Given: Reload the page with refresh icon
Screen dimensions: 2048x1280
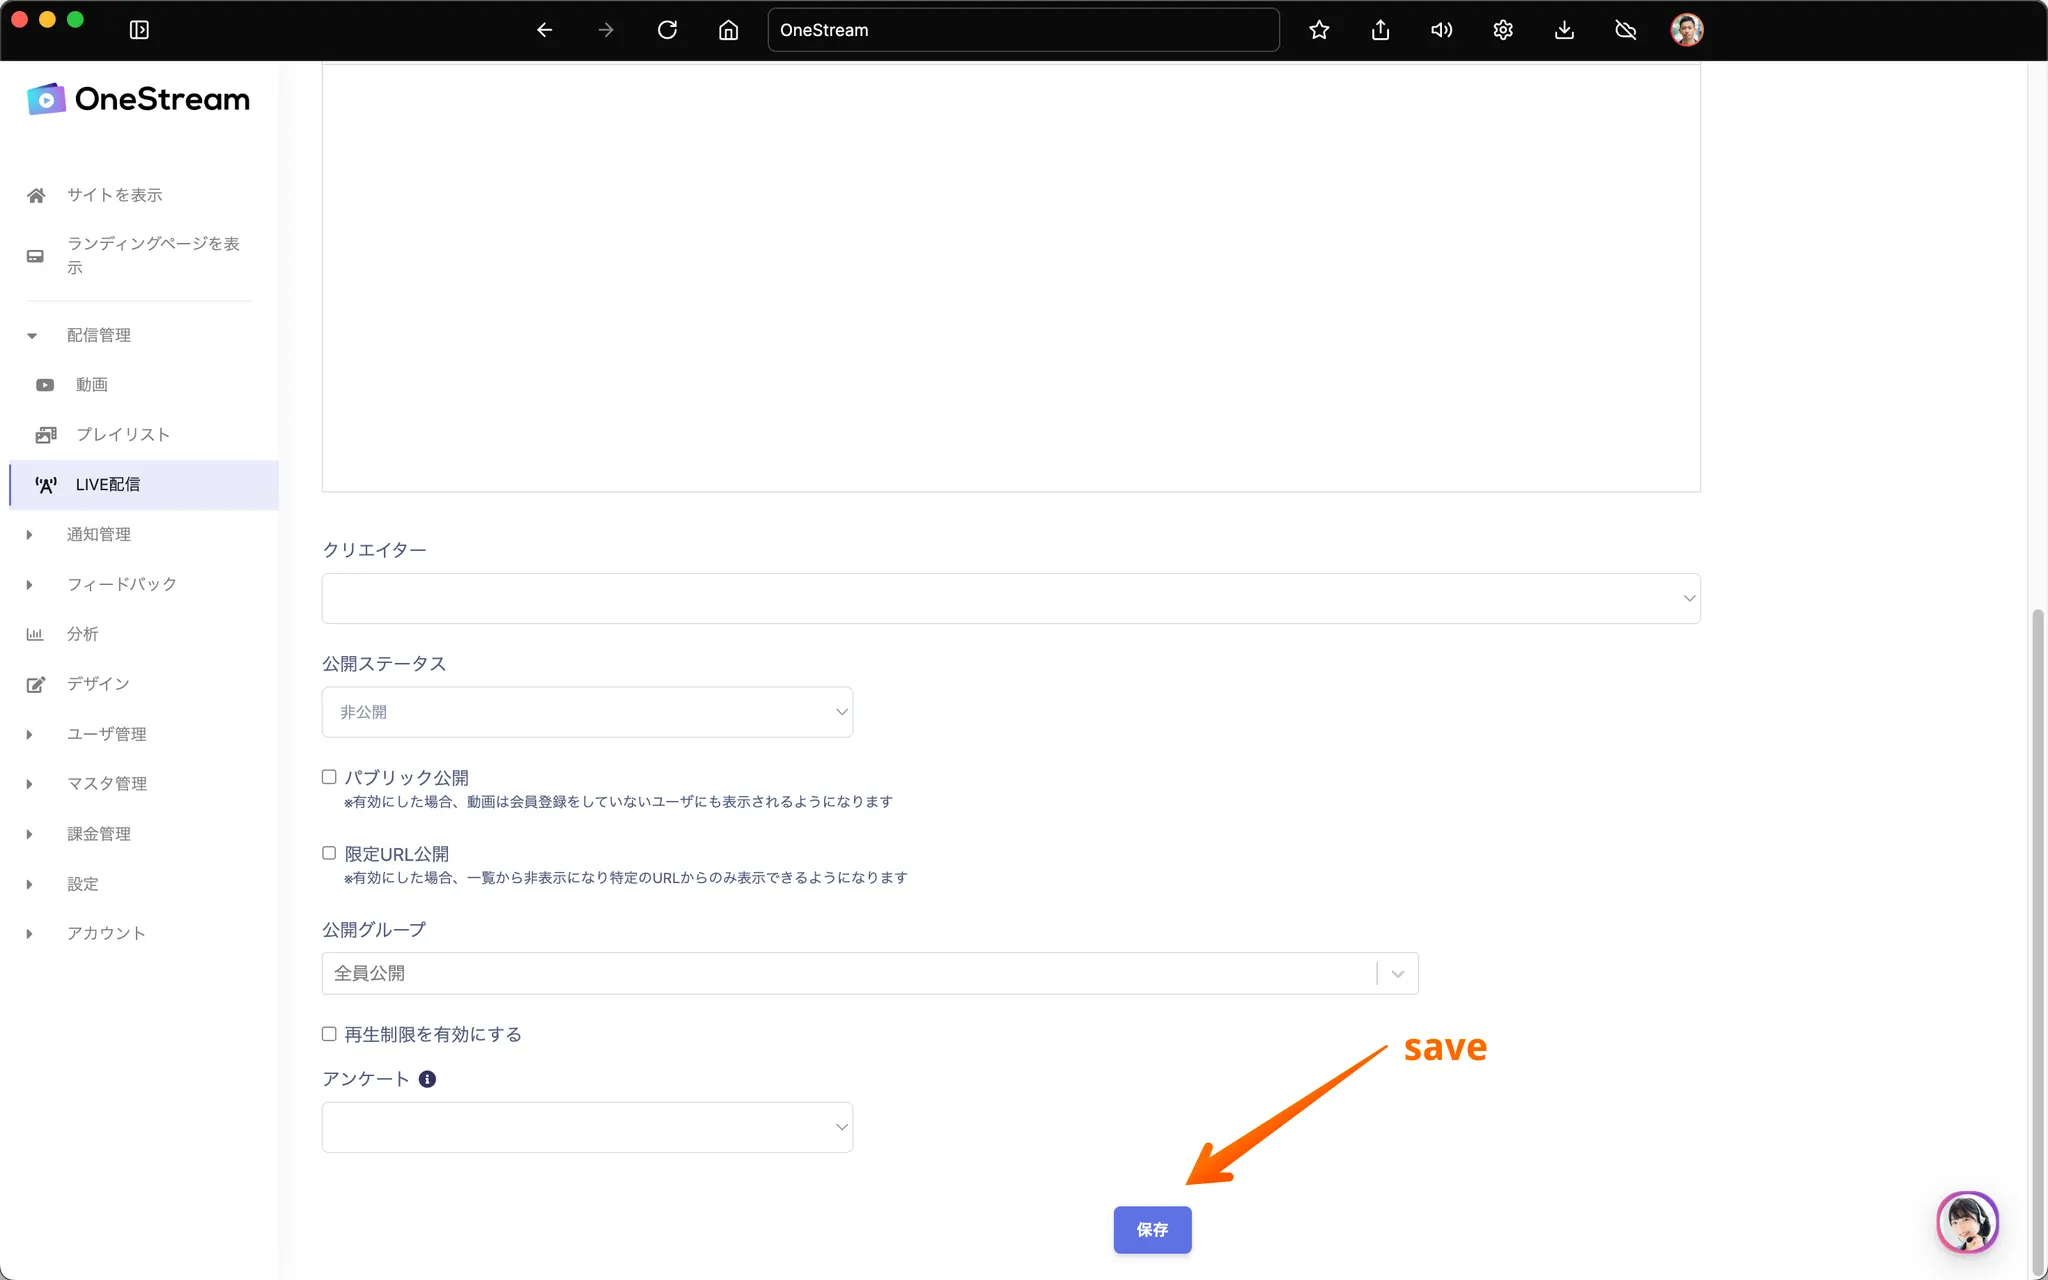Looking at the screenshot, I should (667, 30).
